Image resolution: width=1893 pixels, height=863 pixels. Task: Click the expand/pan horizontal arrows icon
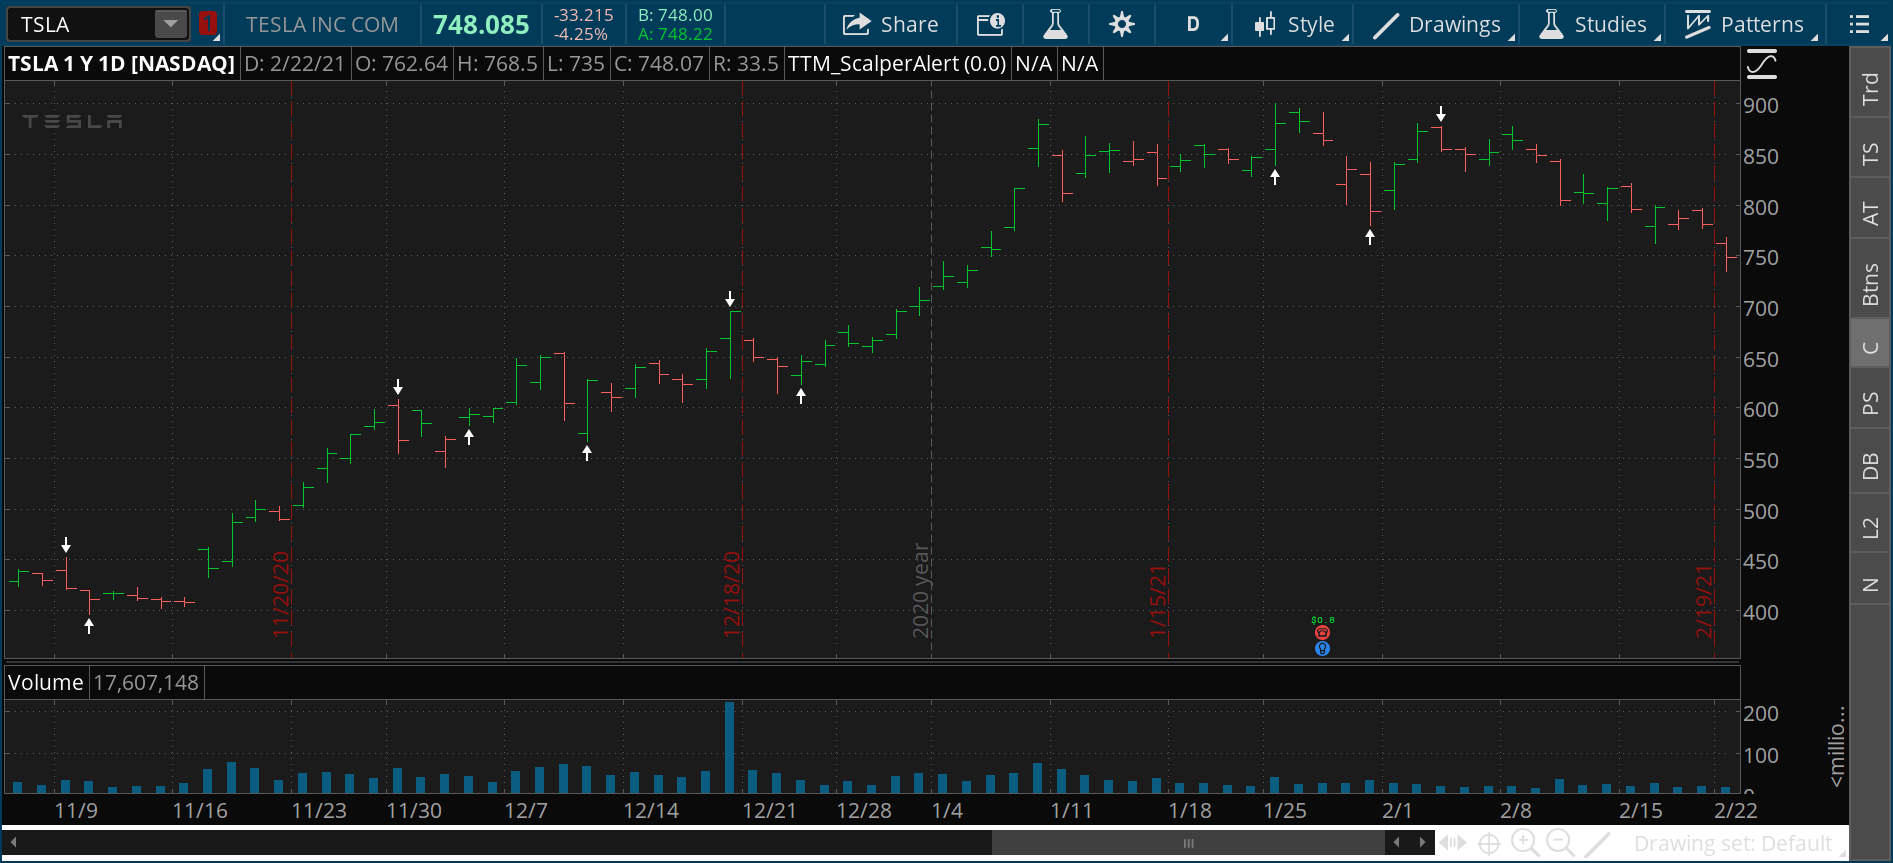click(x=1453, y=843)
